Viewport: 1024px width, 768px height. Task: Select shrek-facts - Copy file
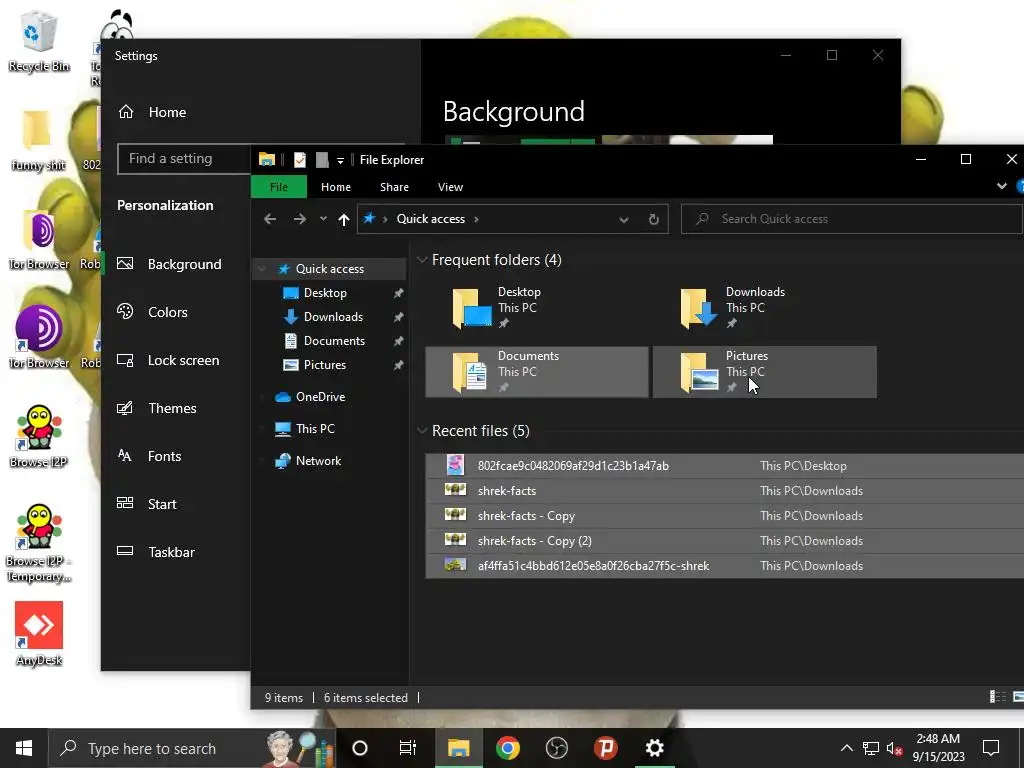pos(725,516)
